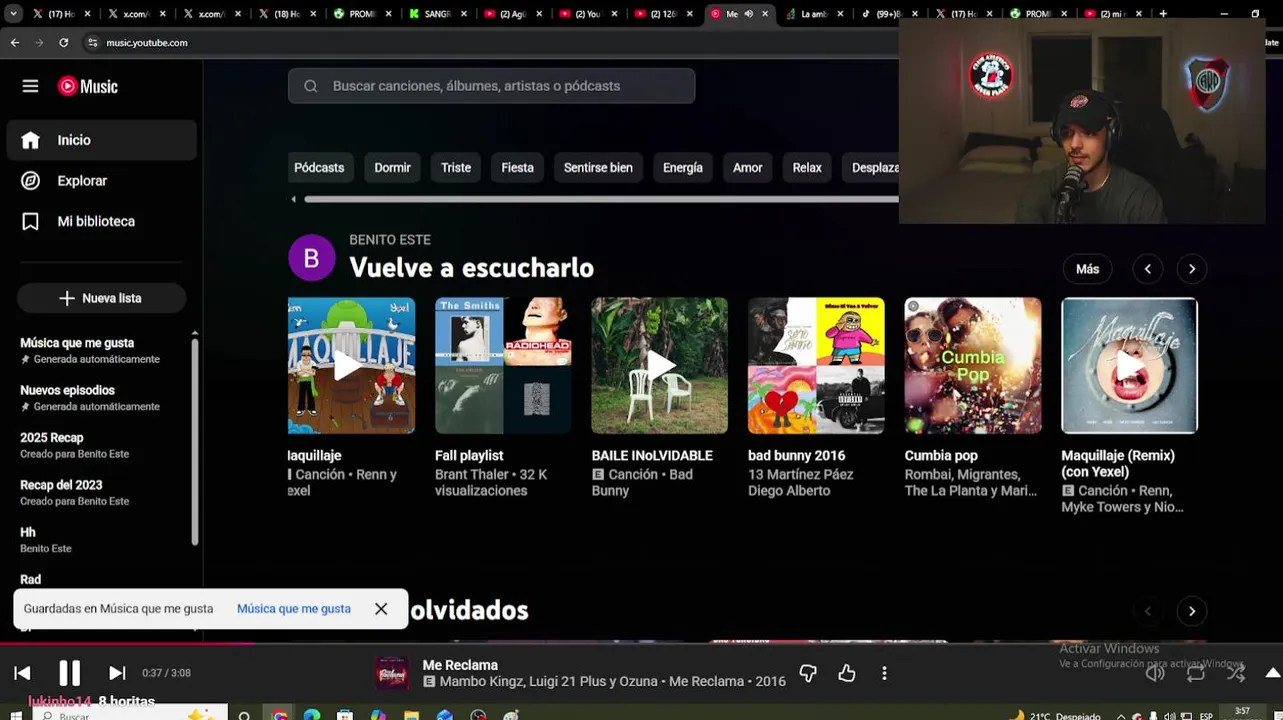Next arrow in the olvidados carousel
The image size is (1283, 720).
click(x=1192, y=611)
